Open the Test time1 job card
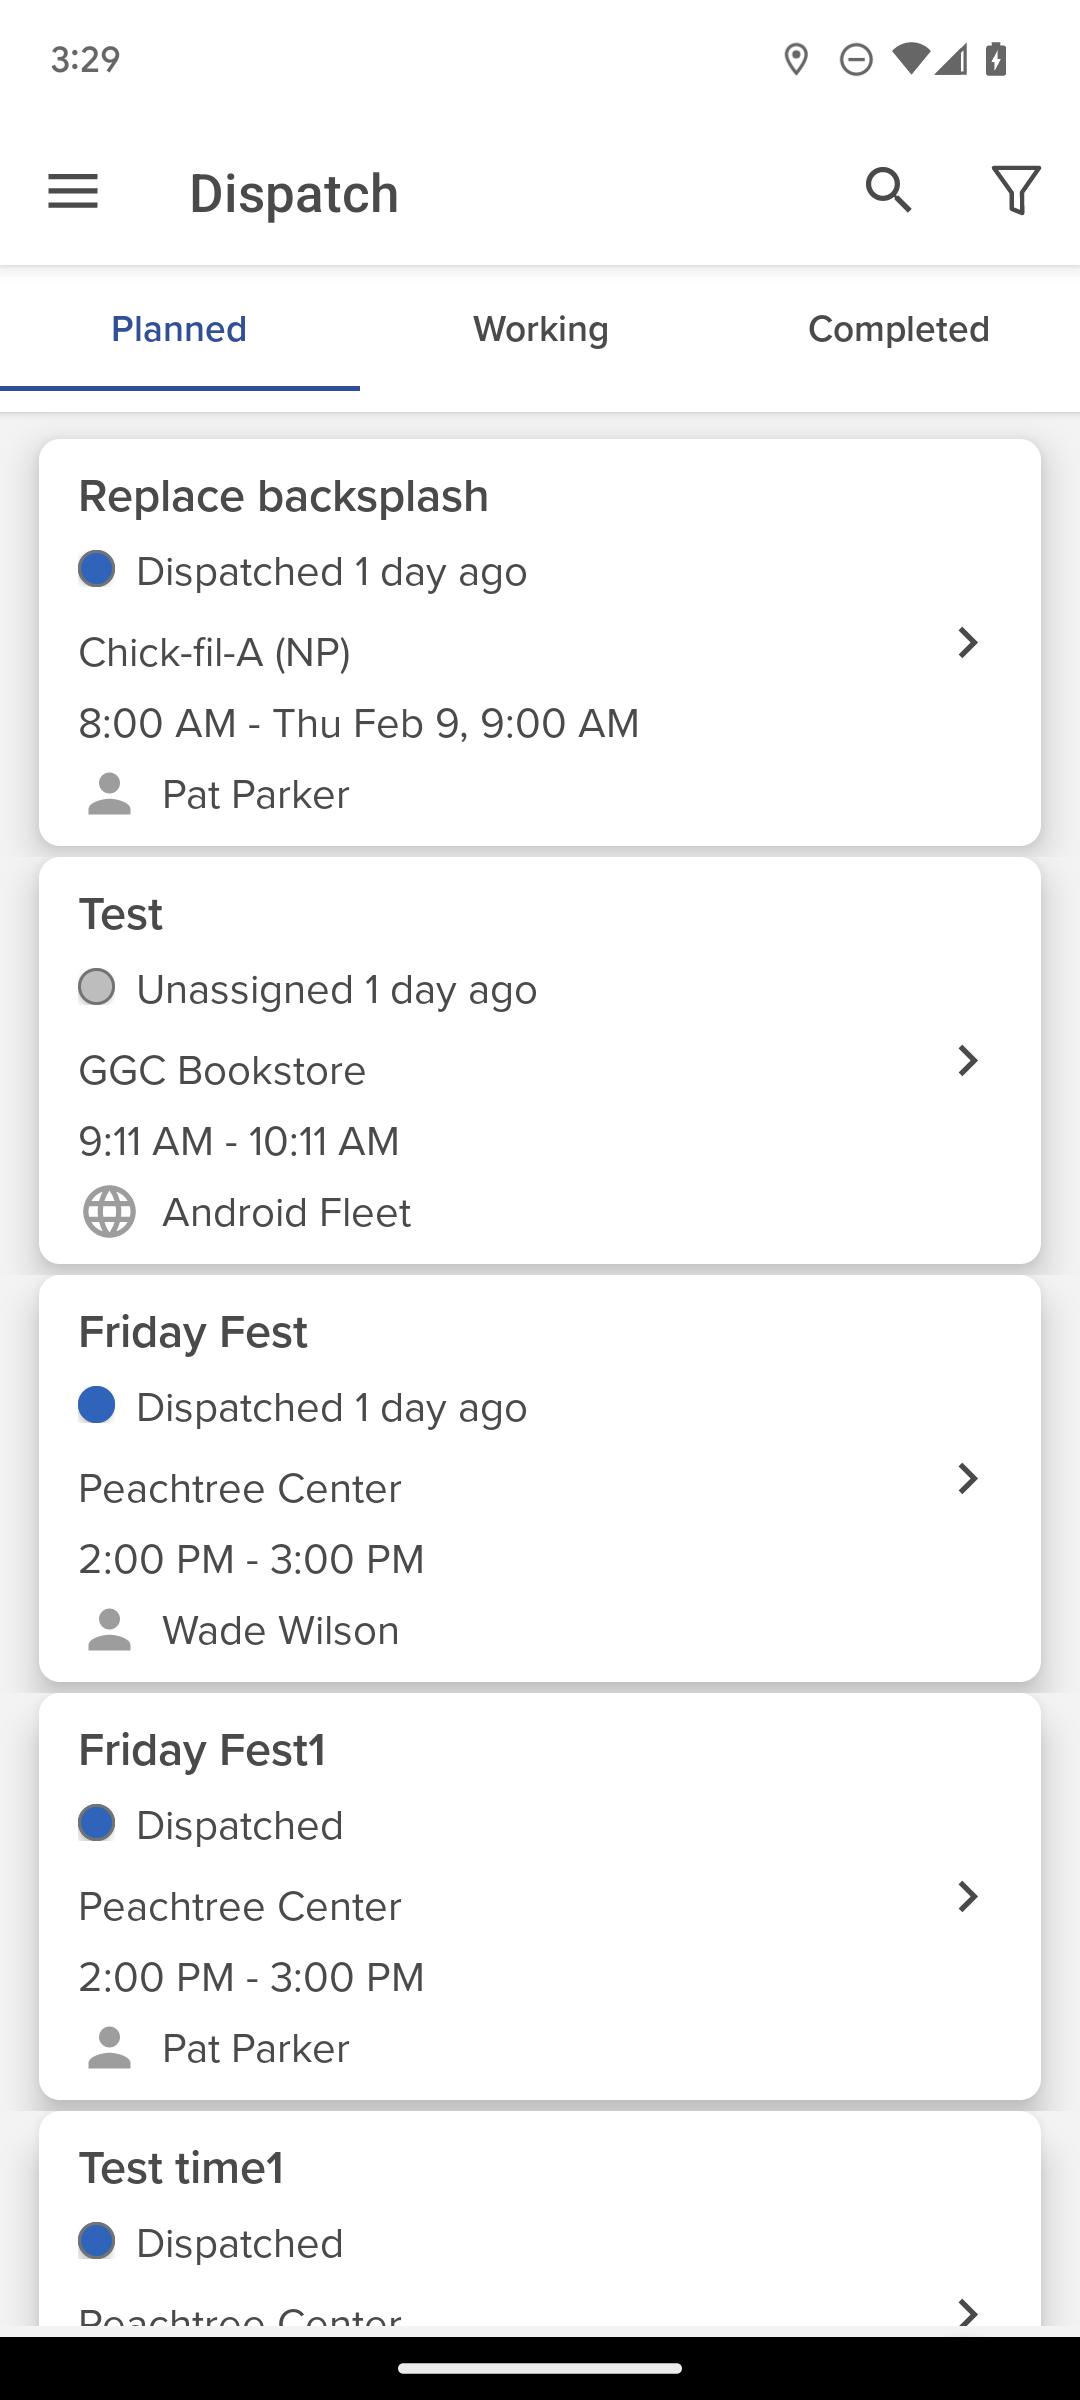1080x2400 pixels. click(x=540, y=2218)
